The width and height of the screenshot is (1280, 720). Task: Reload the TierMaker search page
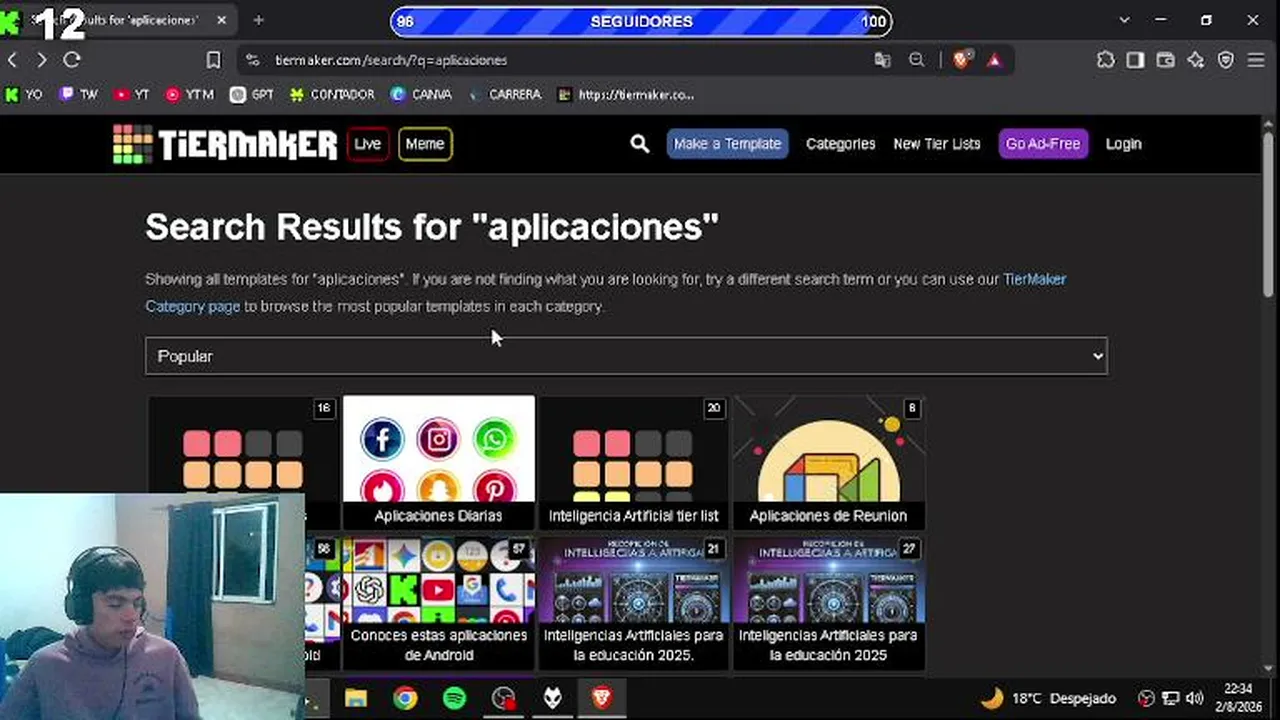(72, 60)
